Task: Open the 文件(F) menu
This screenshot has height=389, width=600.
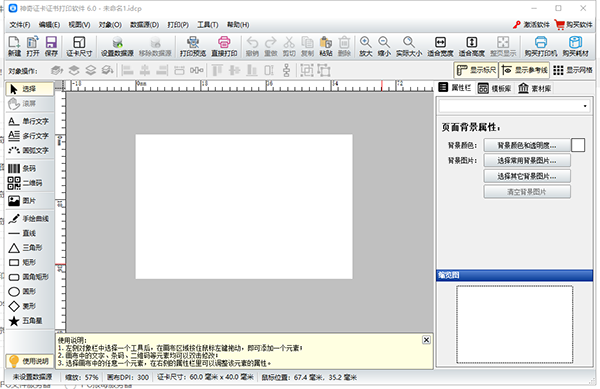Action: (20, 25)
